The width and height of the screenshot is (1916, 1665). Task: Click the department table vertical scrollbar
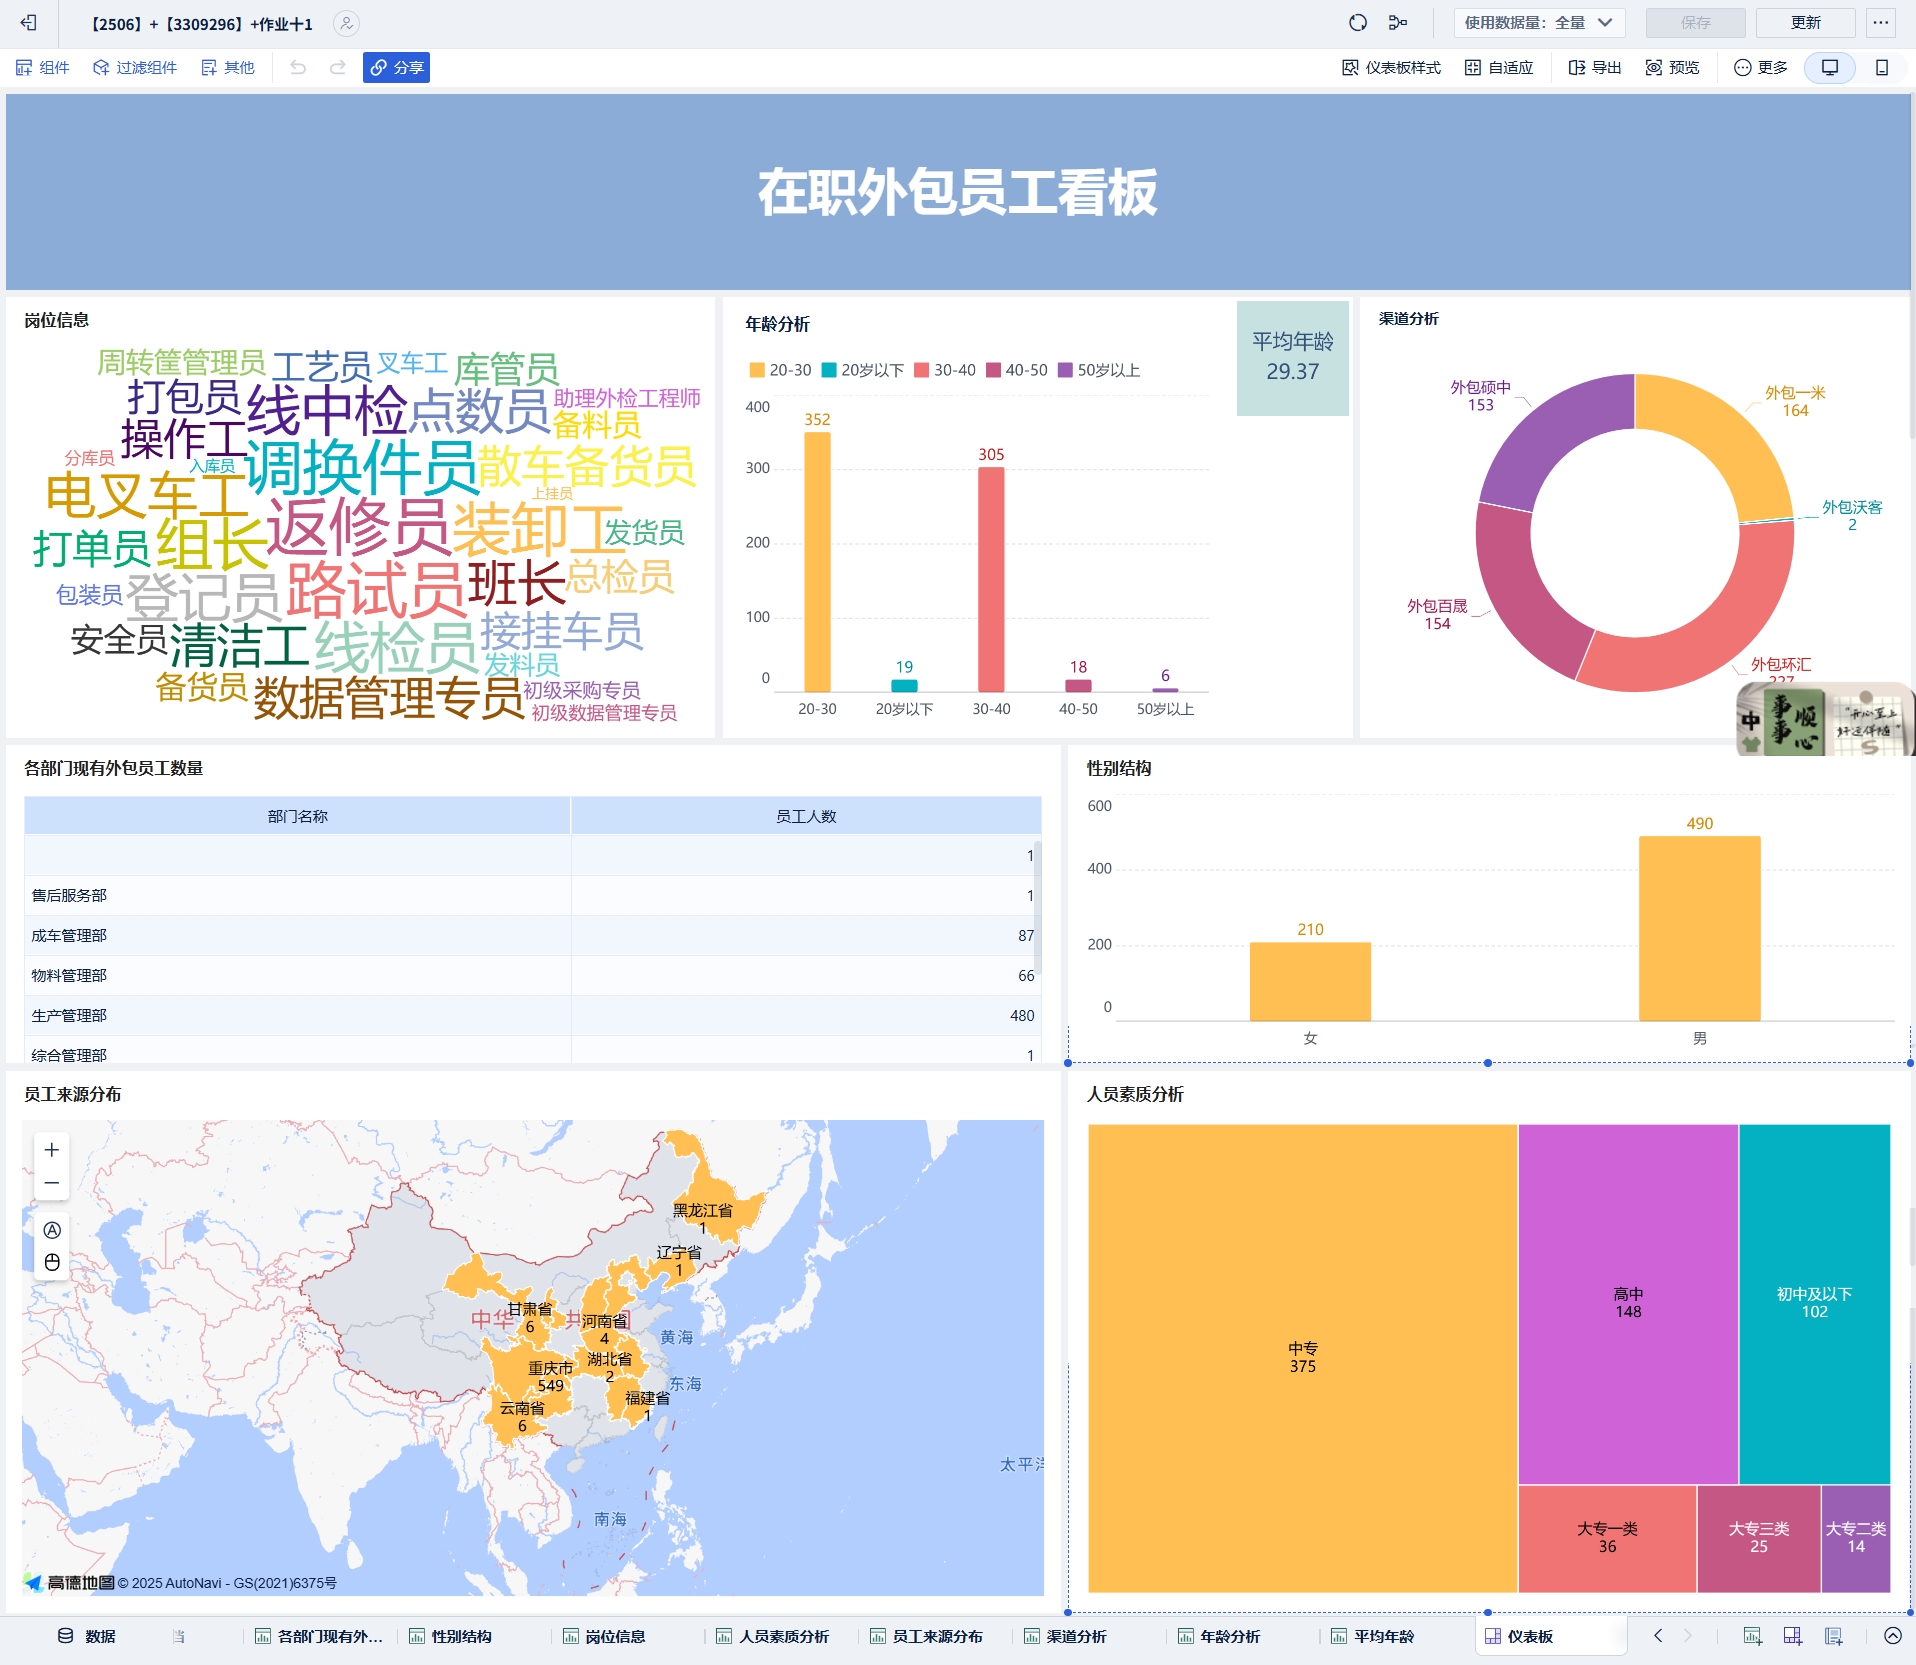pyautogui.click(x=1037, y=908)
